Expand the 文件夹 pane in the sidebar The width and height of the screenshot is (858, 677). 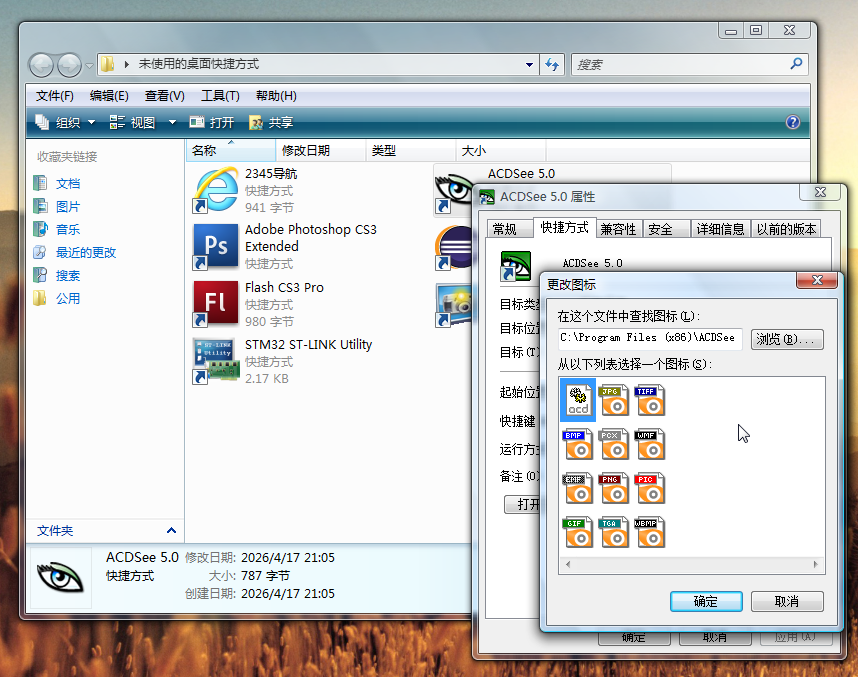(171, 531)
